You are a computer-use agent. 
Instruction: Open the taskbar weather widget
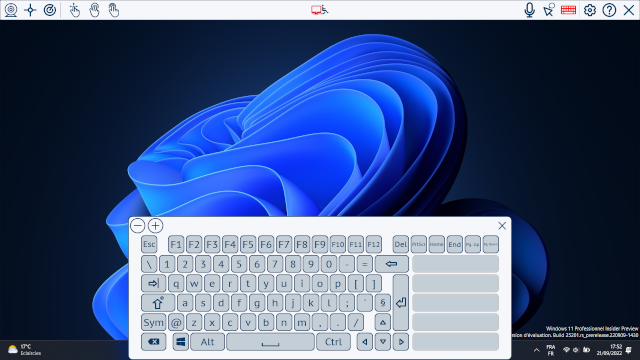coord(24,350)
